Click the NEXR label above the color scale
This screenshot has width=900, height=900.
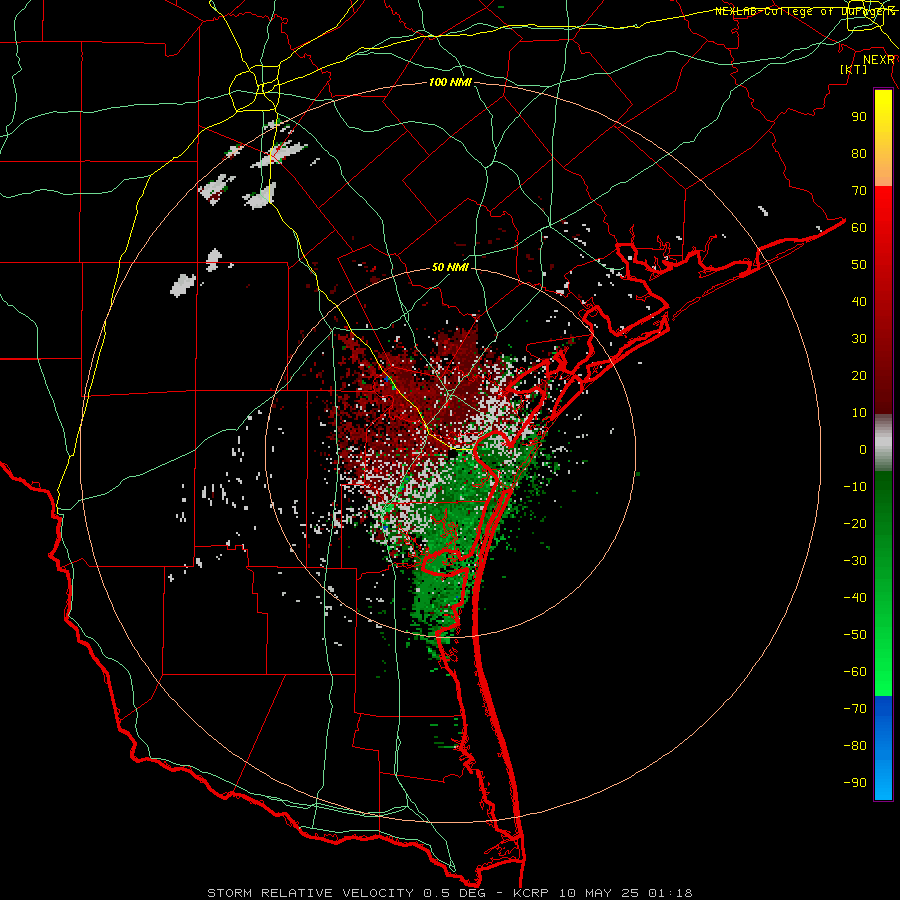[879, 60]
